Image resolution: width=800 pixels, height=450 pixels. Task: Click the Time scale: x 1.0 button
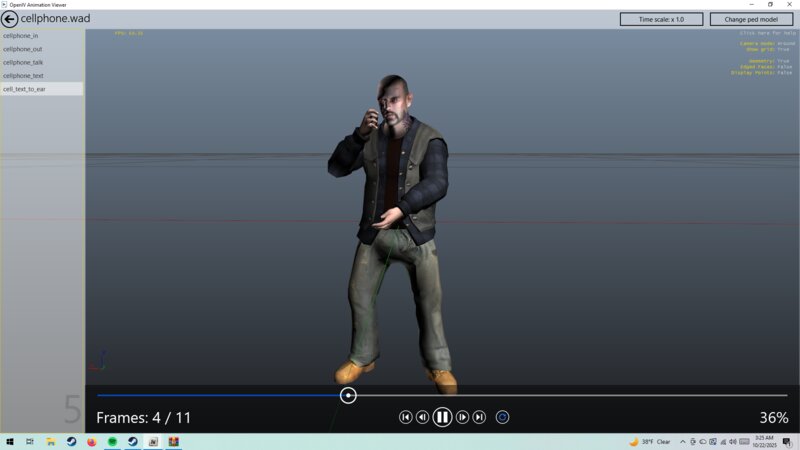(661, 19)
